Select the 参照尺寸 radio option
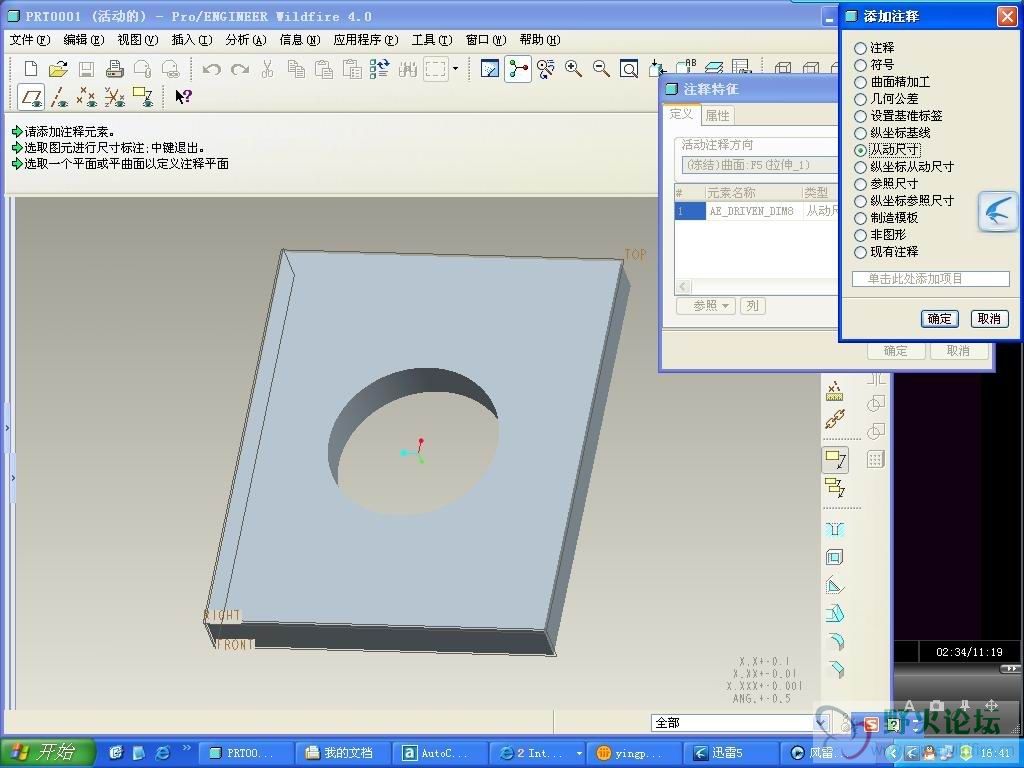The image size is (1024, 768). (x=861, y=184)
